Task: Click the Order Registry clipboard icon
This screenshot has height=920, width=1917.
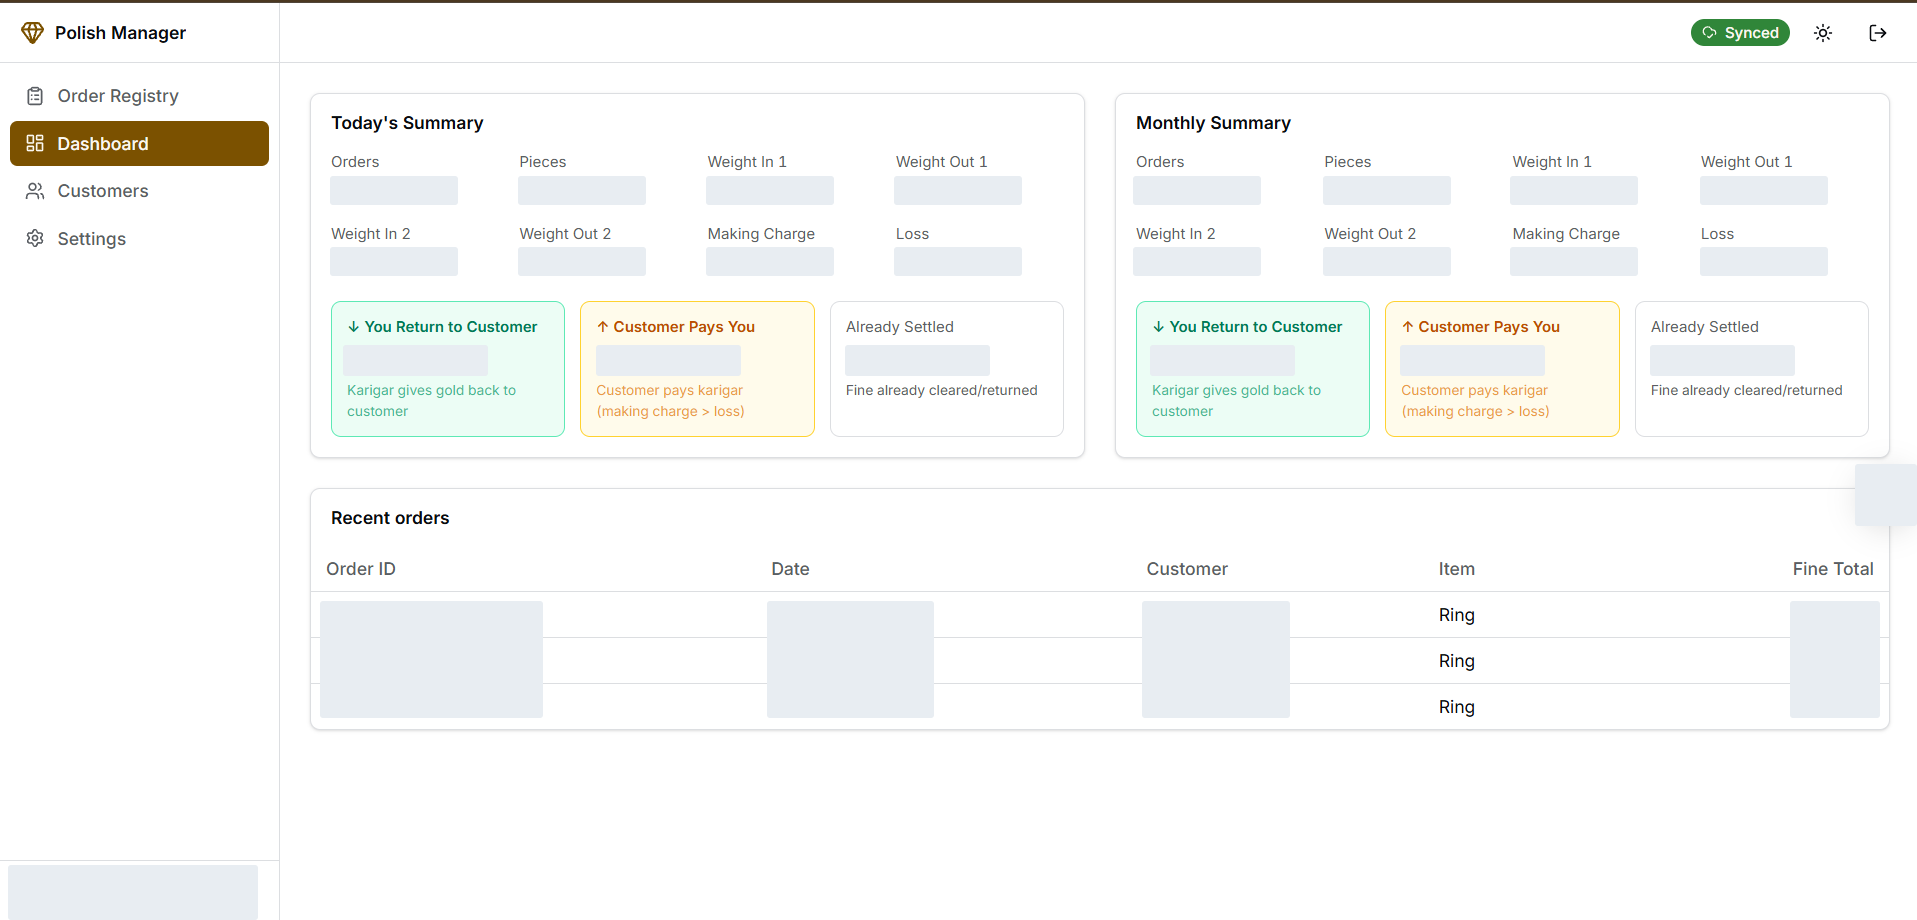Action: (x=35, y=96)
